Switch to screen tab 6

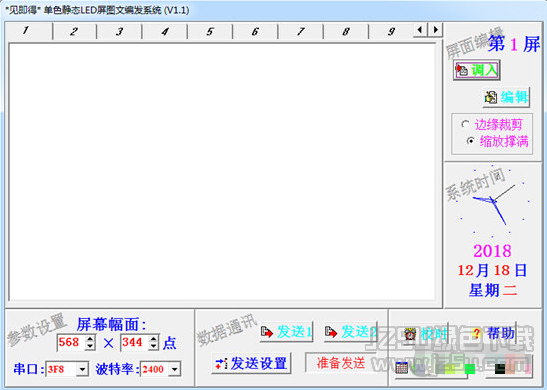(255, 32)
